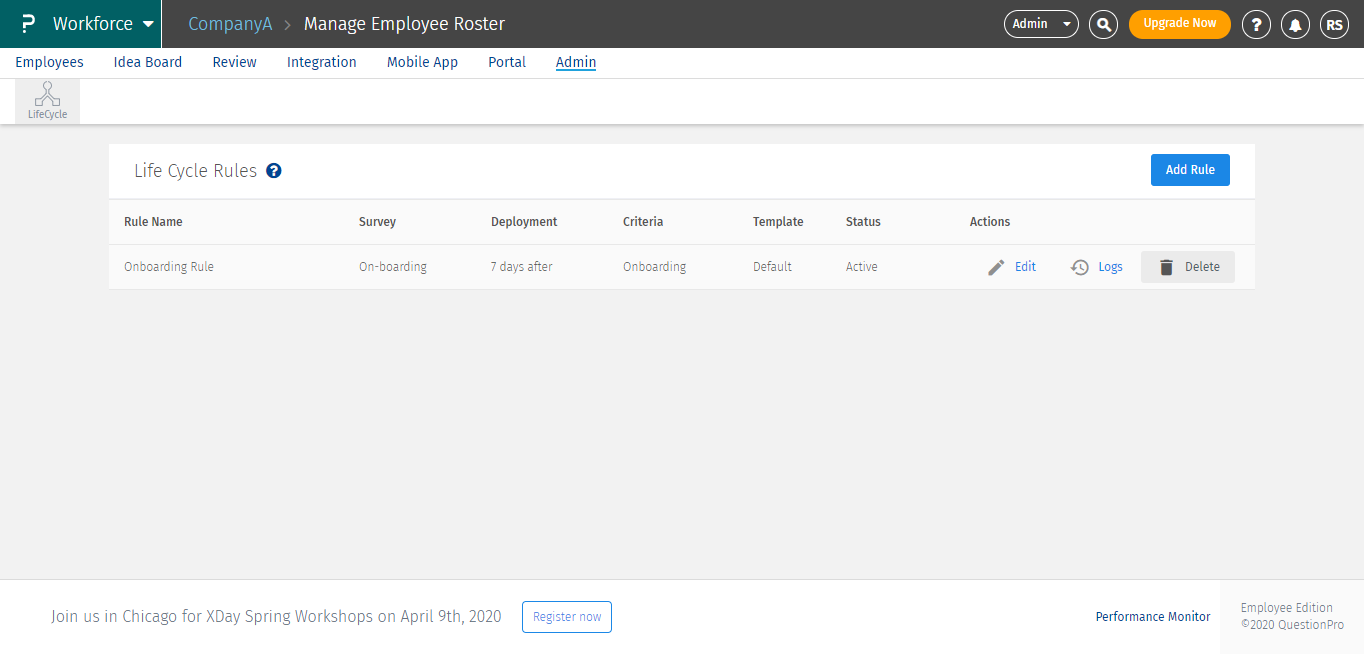
Task: Open the Integration tab
Action: click(321, 62)
